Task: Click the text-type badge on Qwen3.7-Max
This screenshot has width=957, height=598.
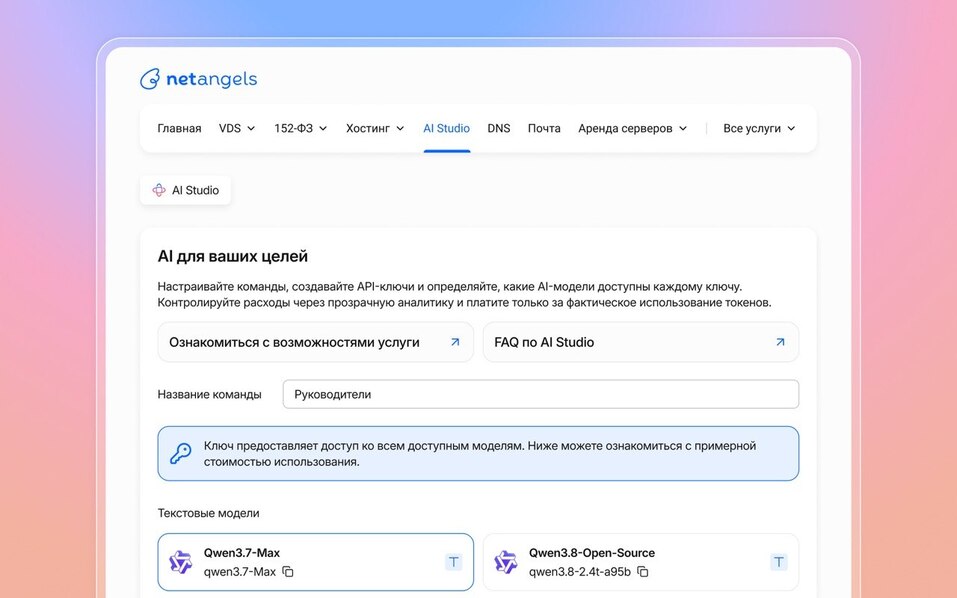Action: coord(453,562)
